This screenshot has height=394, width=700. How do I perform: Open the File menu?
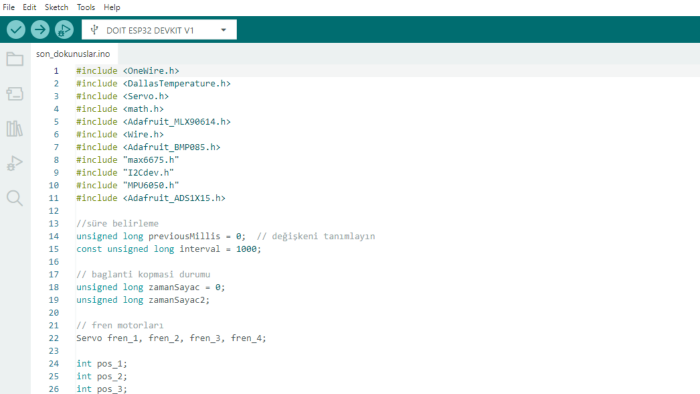[x=8, y=7]
